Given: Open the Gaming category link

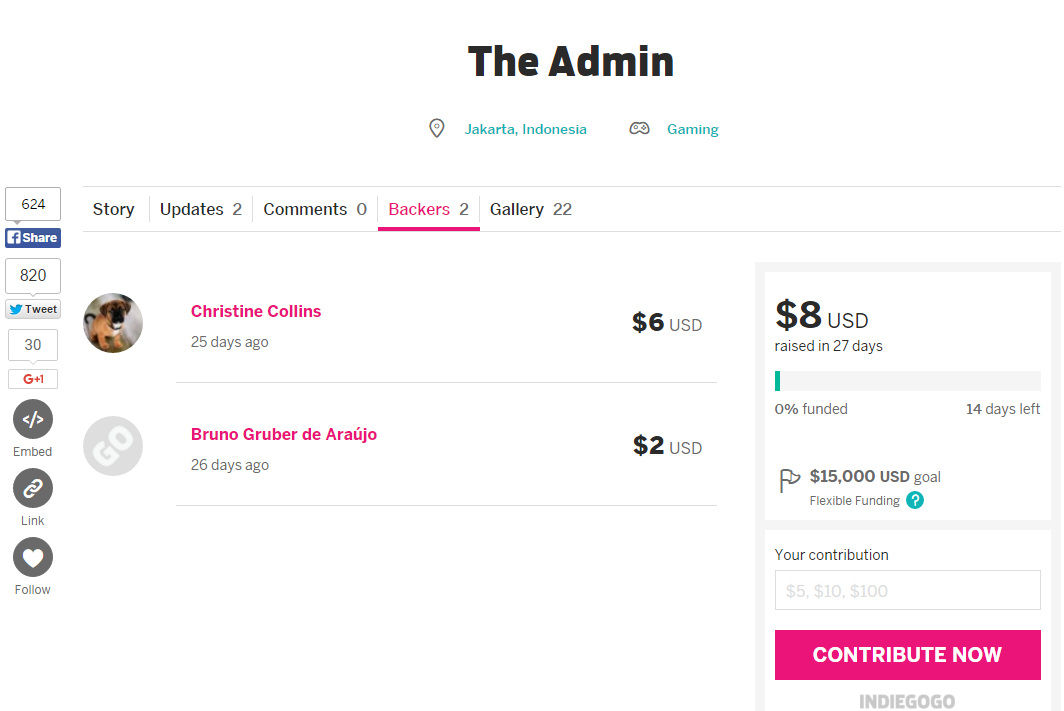Looking at the screenshot, I should pyautogui.click(x=692, y=129).
